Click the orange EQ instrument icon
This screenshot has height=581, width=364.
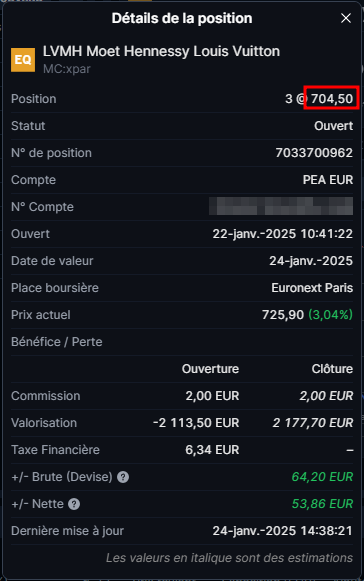23,59
